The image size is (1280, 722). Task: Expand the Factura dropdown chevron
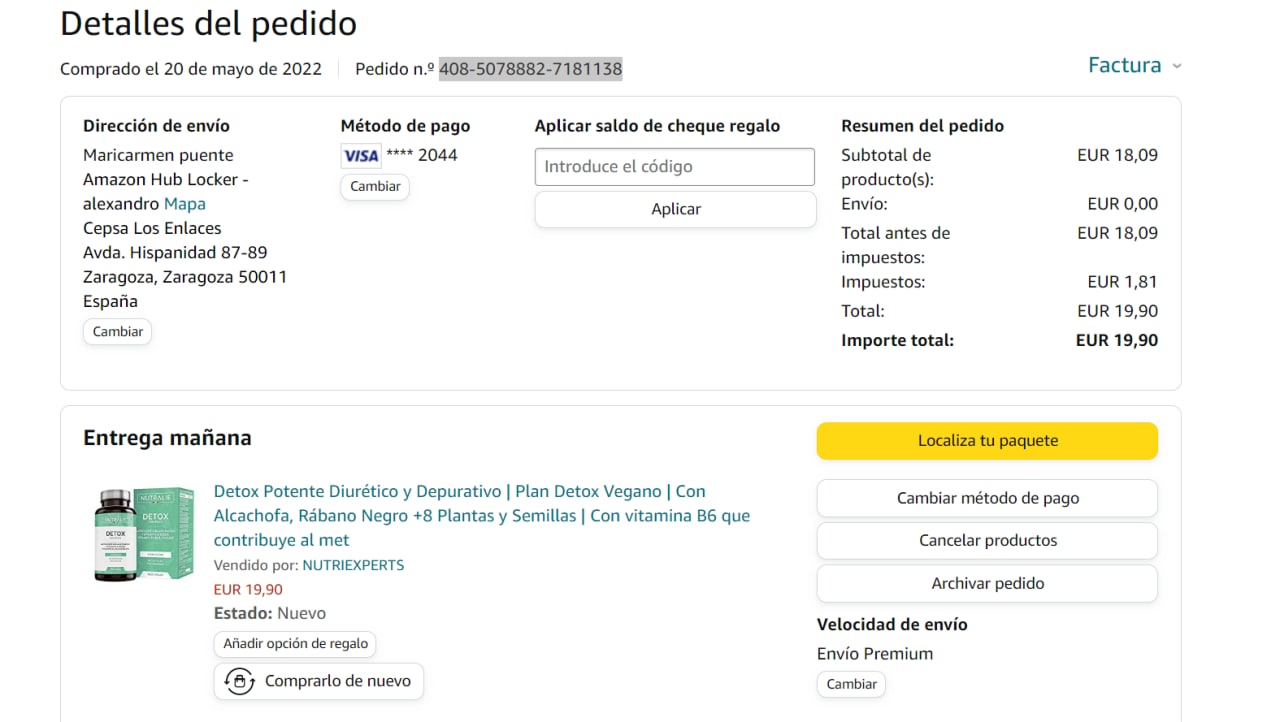tap(1177, 66)
